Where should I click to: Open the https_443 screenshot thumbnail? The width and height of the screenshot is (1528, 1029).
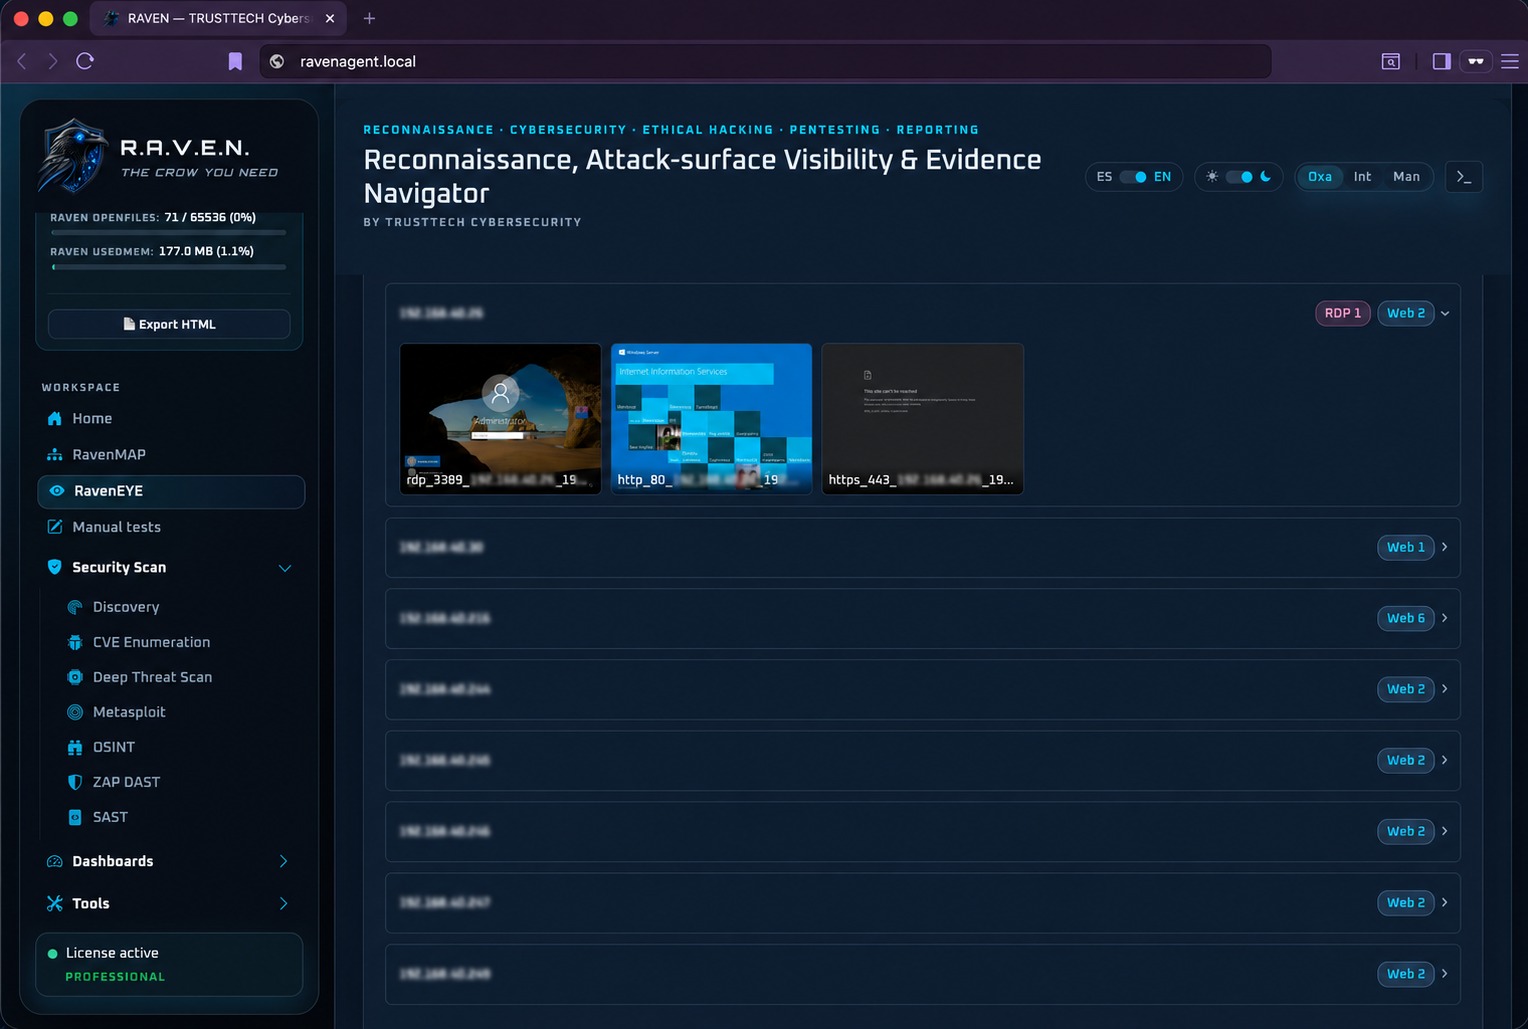pos(922,418)
